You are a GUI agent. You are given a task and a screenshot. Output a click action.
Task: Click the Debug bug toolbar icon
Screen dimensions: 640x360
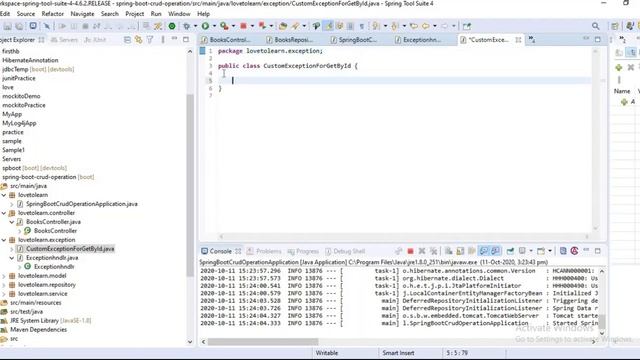187,26
